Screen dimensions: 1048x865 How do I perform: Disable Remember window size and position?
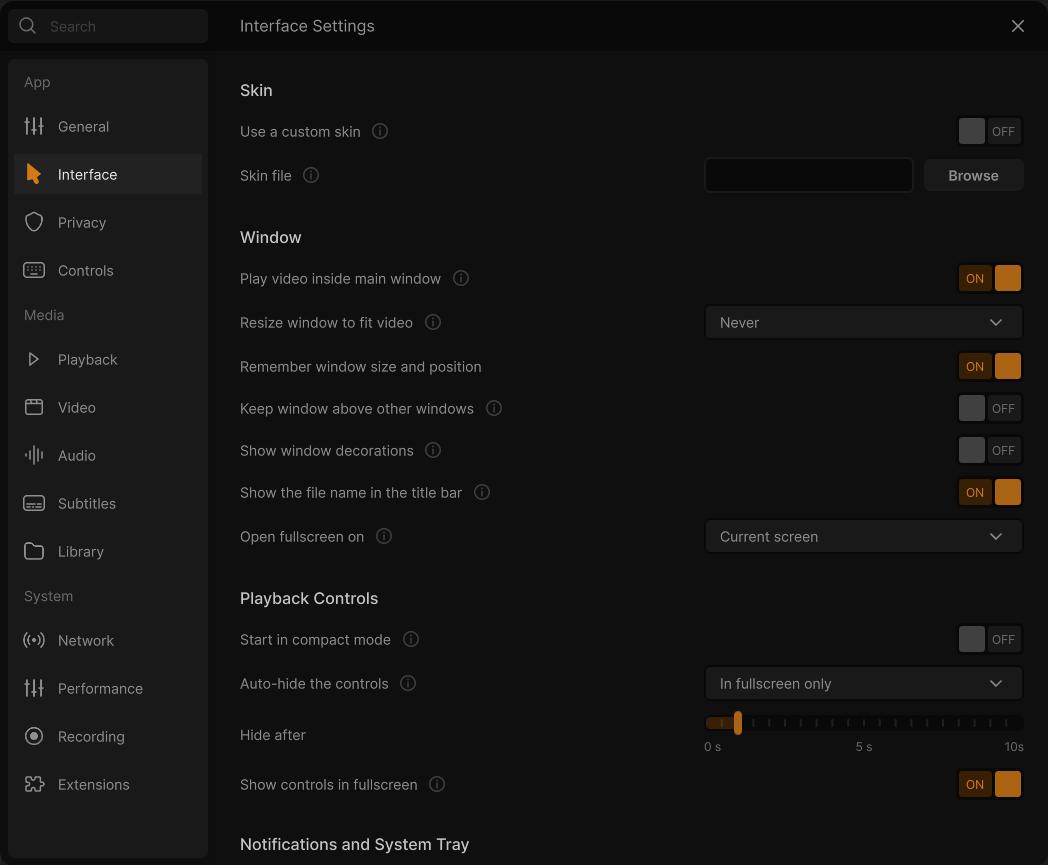click(990, 366)
